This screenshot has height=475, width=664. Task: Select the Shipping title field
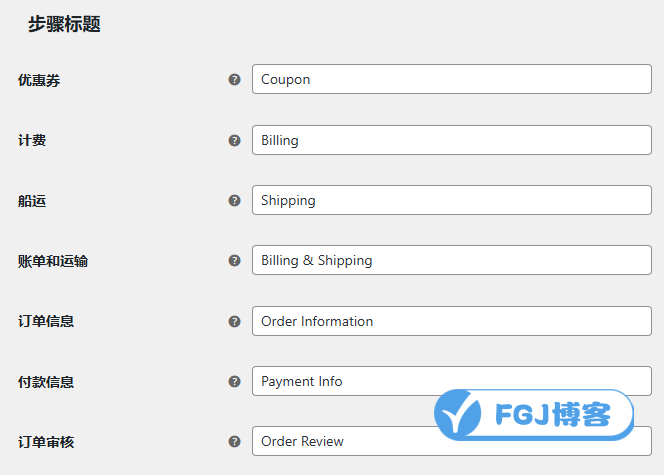click(x=451, y=200)
